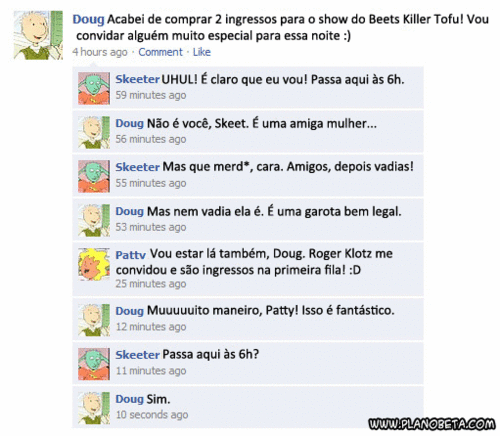Click Patty's avatar on Roger Klotz comment
The height and width of the screenshot is (436, 500).
pyautogui.click(x=94, y=264)
